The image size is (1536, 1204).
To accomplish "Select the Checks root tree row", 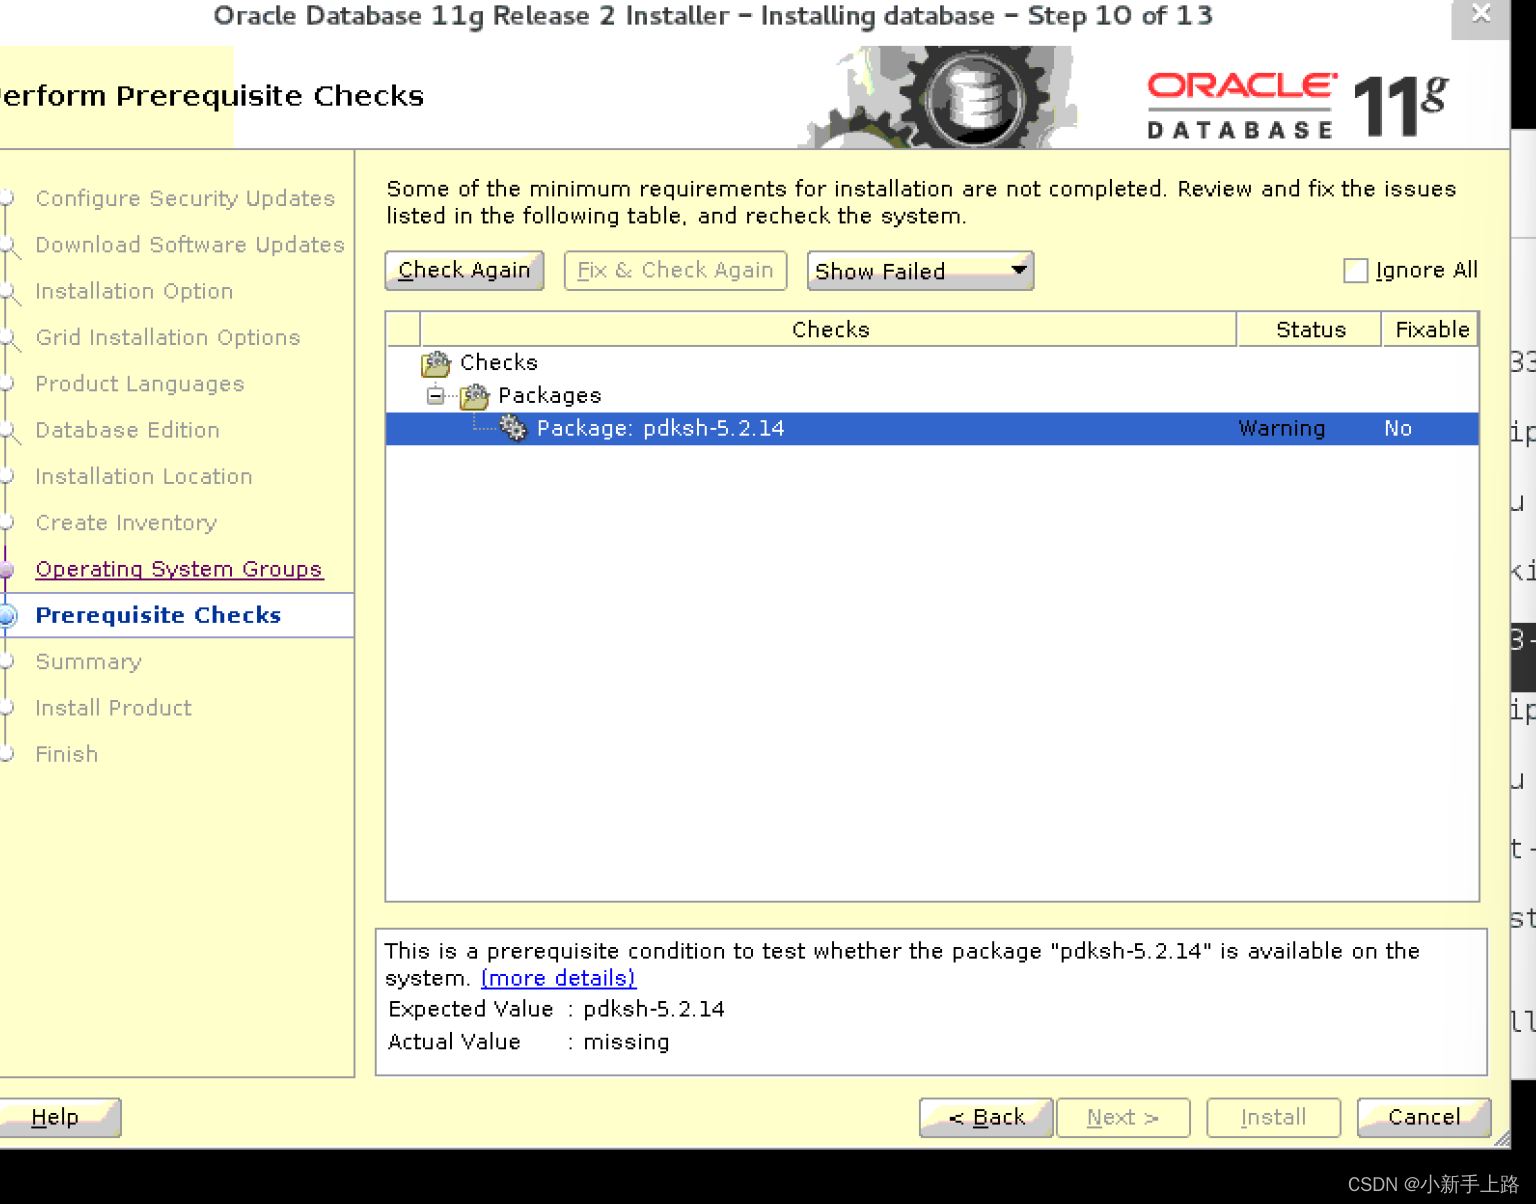I will point(932,363).
